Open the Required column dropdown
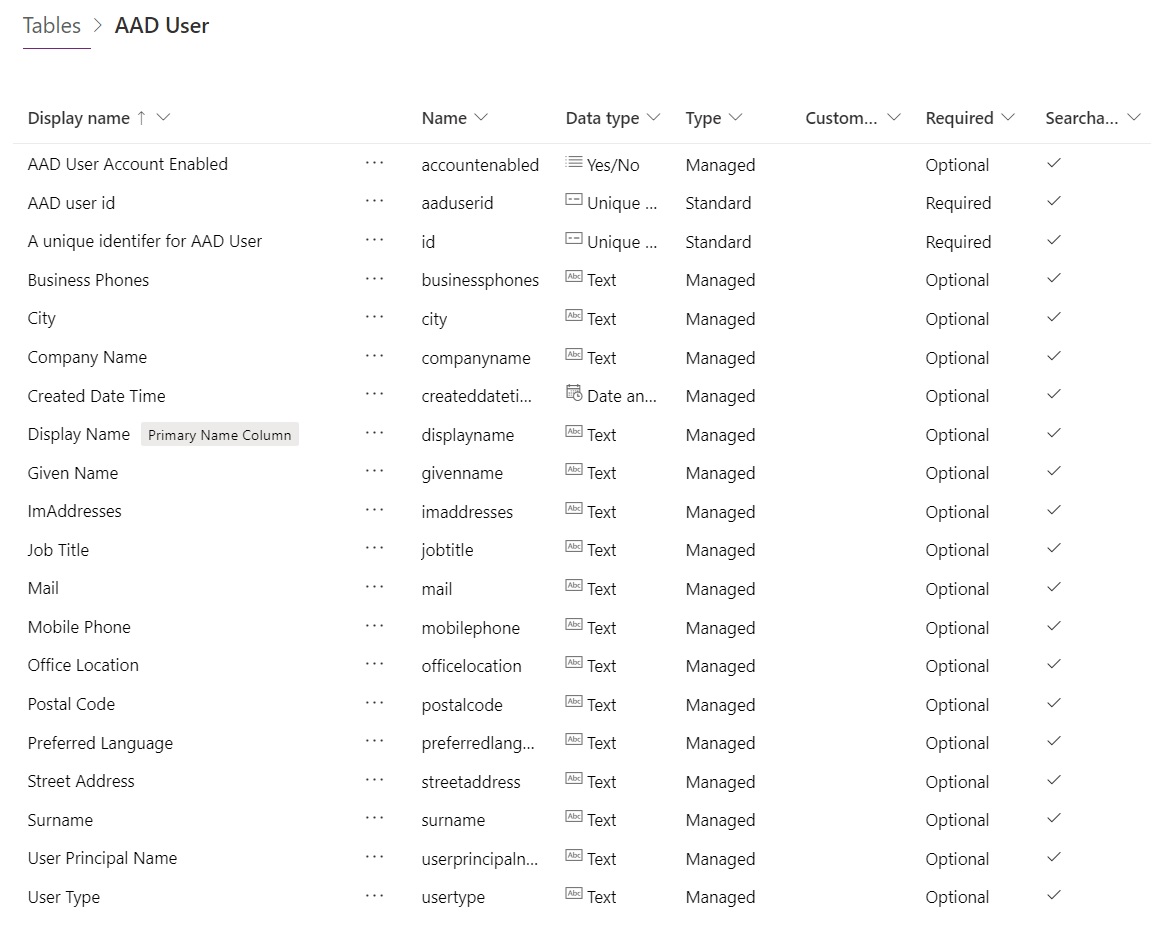Viewport: 1170px width, 937px height. (1010, 118)
